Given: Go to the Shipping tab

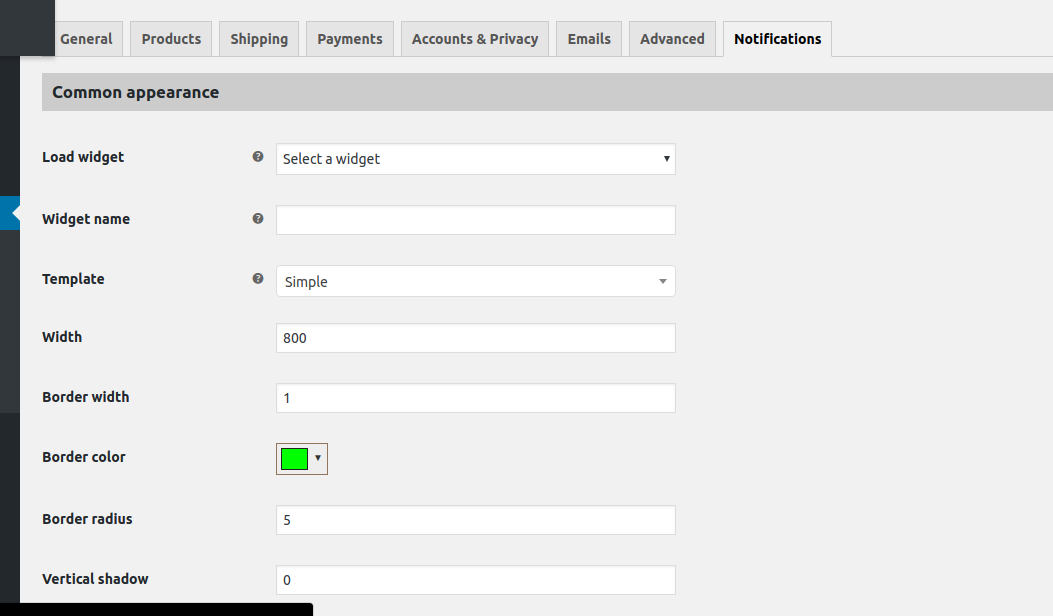Looking at the screenshot, I should [259, 39].
